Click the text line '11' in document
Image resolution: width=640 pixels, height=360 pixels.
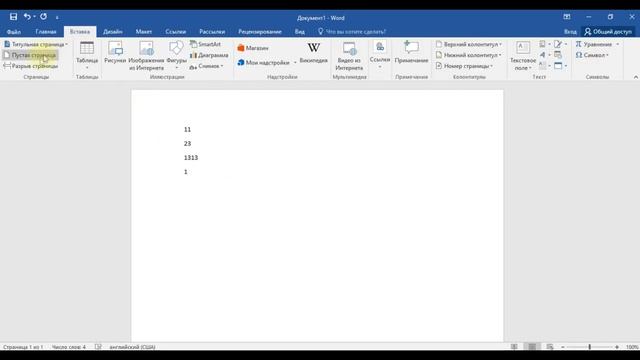pyautogui.click(x=187, y=129)
